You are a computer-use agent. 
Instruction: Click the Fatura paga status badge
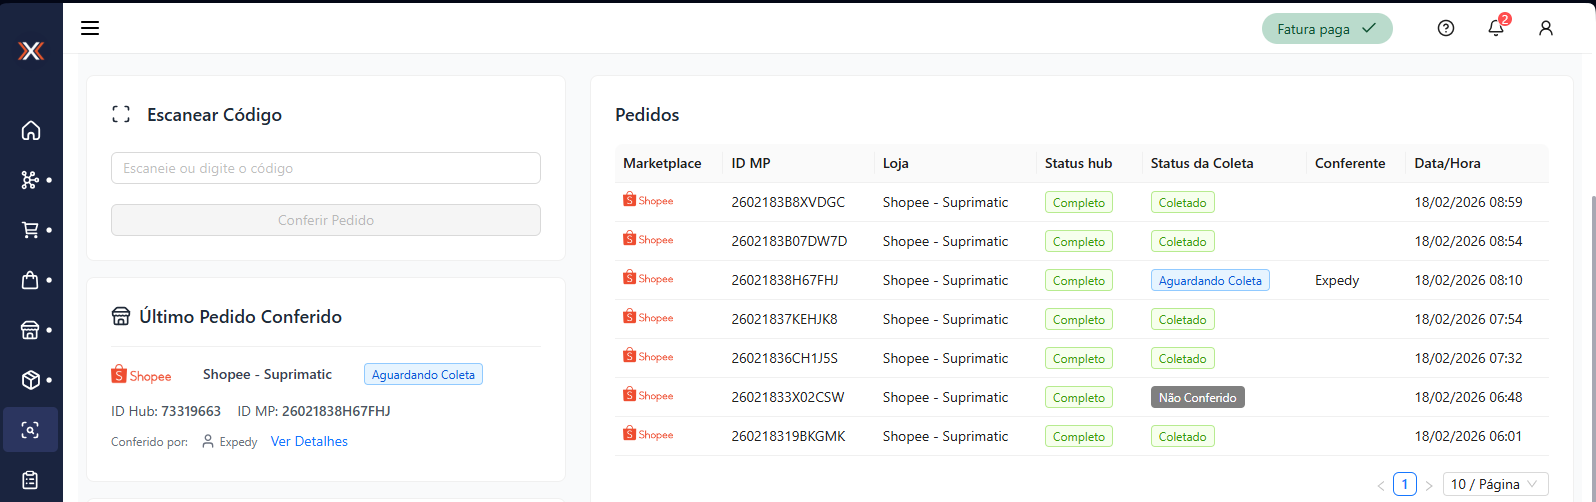click(1326, 29)
